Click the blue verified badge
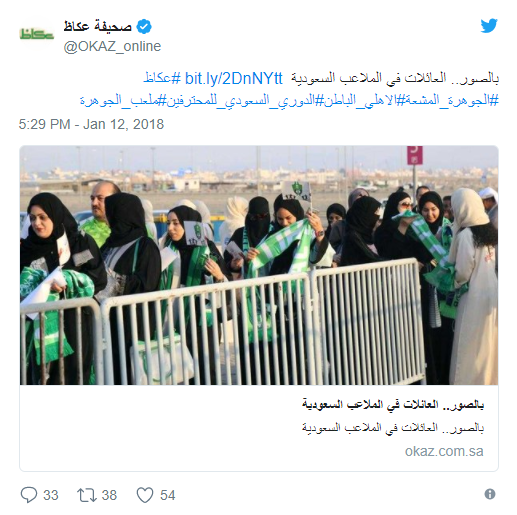Image resolution: width=517 pixels, height=515 pixels. click(144, 27)
